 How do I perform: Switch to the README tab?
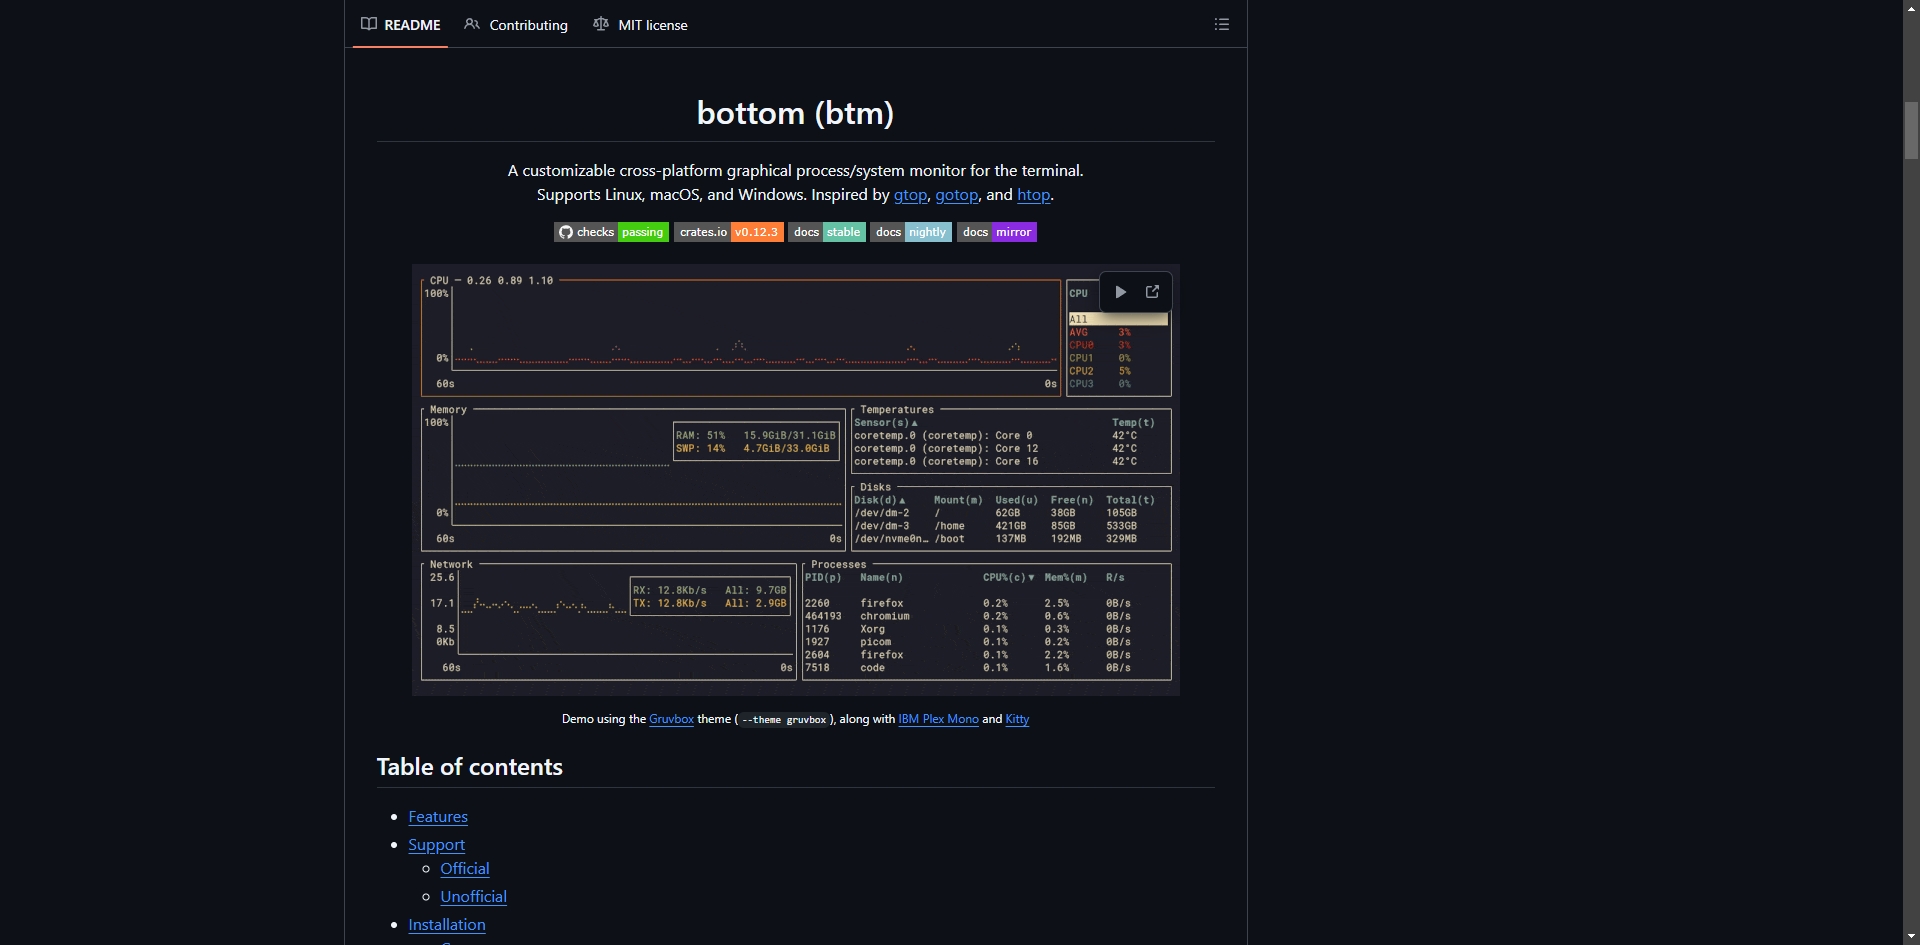pyautogui.click(x=400, y=24)
